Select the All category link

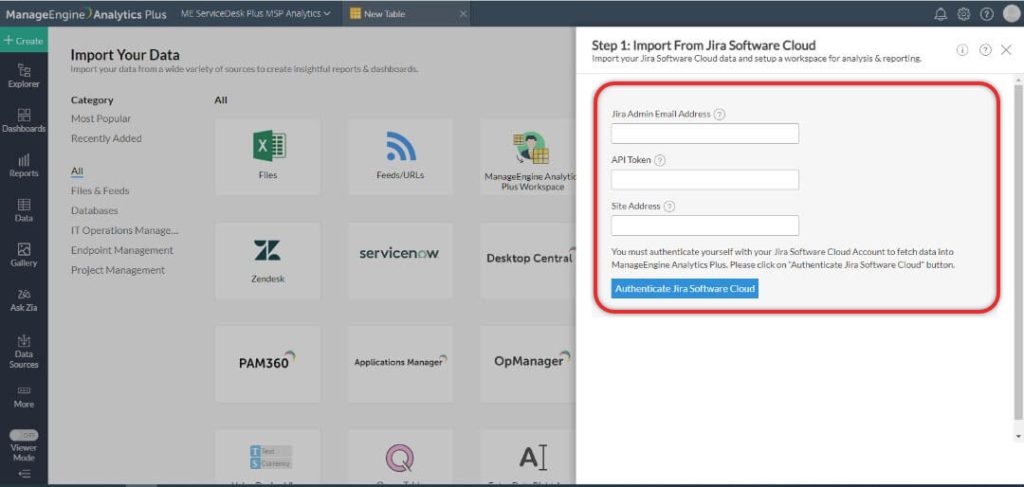click(x=77, y=171)
